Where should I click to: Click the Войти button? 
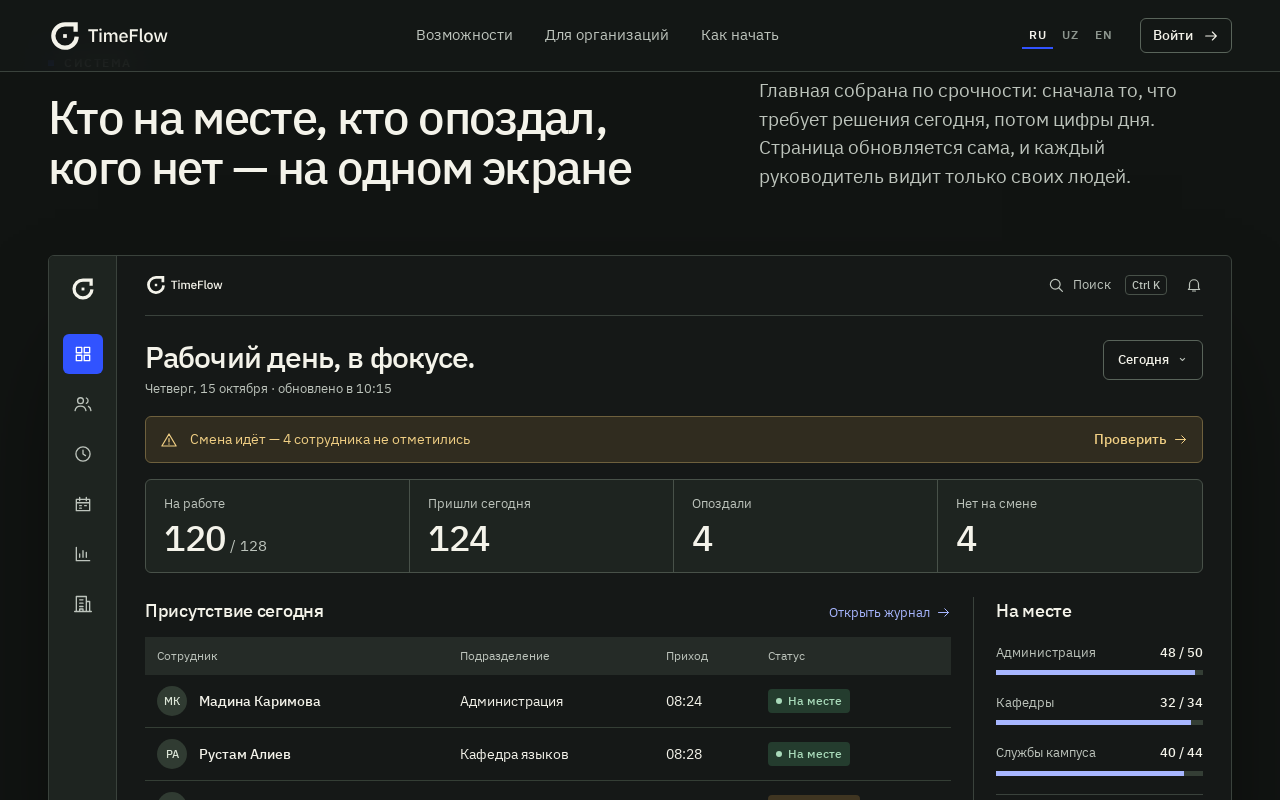(1186, 35)
